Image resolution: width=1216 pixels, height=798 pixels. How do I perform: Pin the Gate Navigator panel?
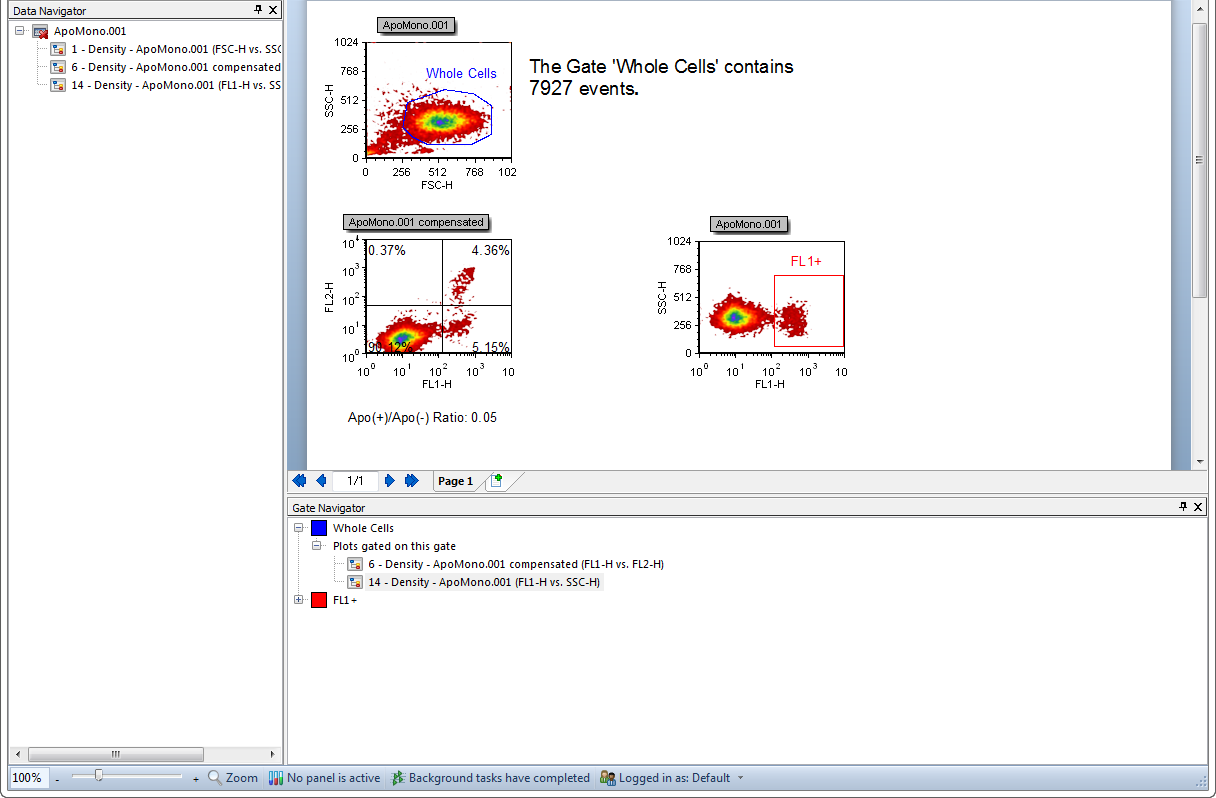click(x=1183, y=507)
